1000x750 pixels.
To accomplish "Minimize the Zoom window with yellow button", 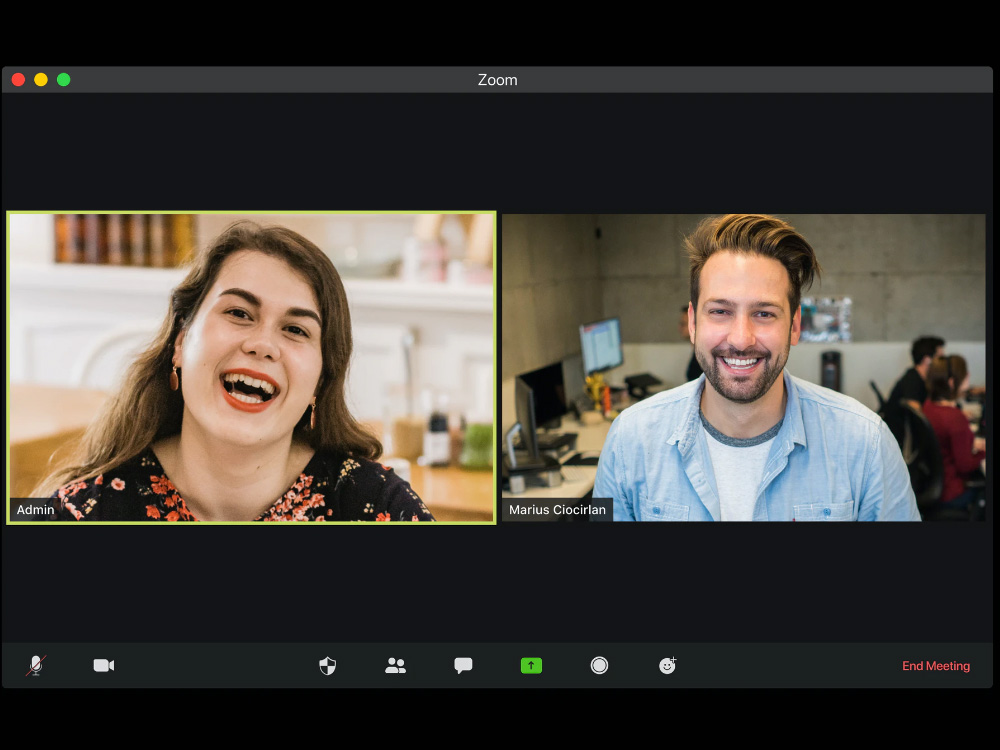I will click(x=41, y=80).
